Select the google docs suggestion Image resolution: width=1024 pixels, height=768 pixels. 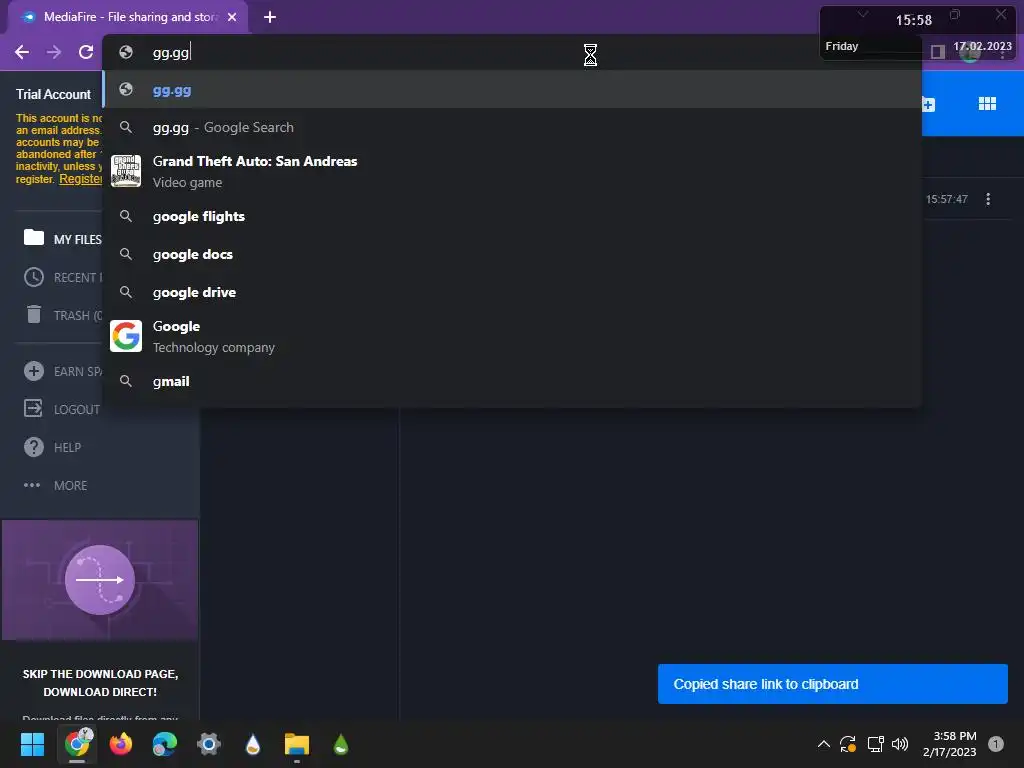(511, 254)
